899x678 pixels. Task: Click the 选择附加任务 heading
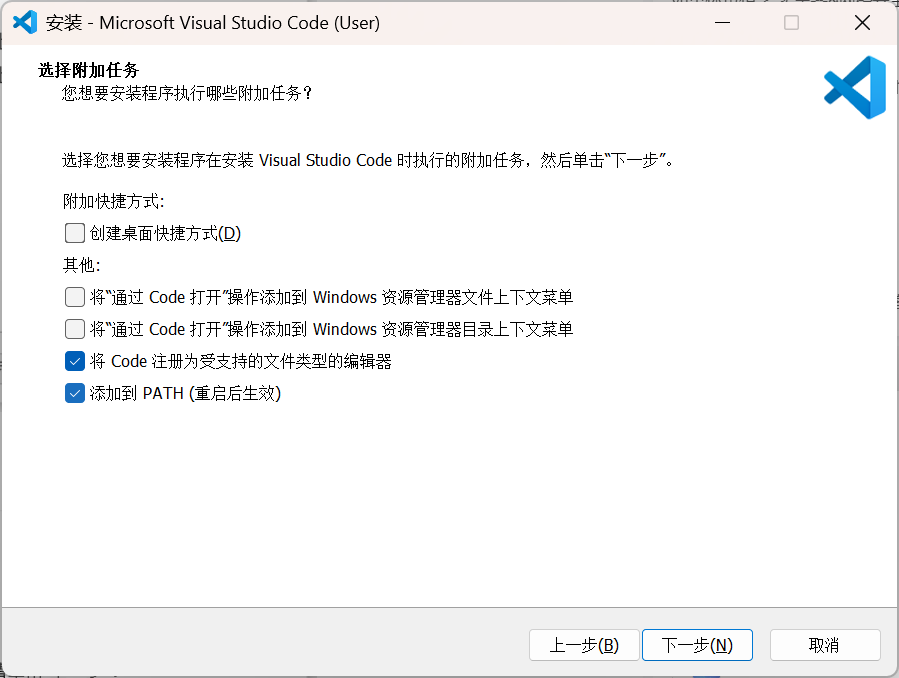click(89, 70)
